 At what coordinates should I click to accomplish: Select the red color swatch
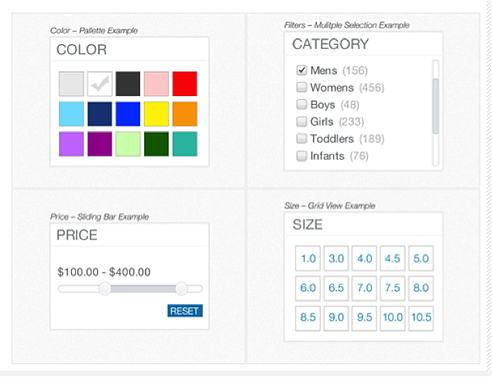[185, 84]
